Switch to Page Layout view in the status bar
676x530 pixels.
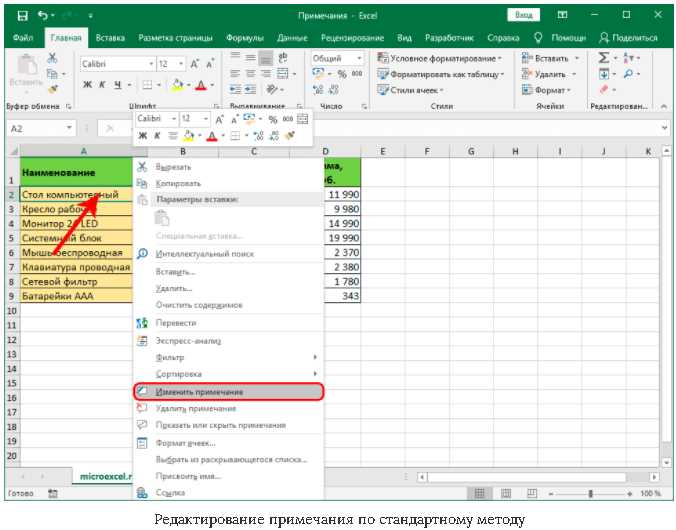click(x=506, y=493)
